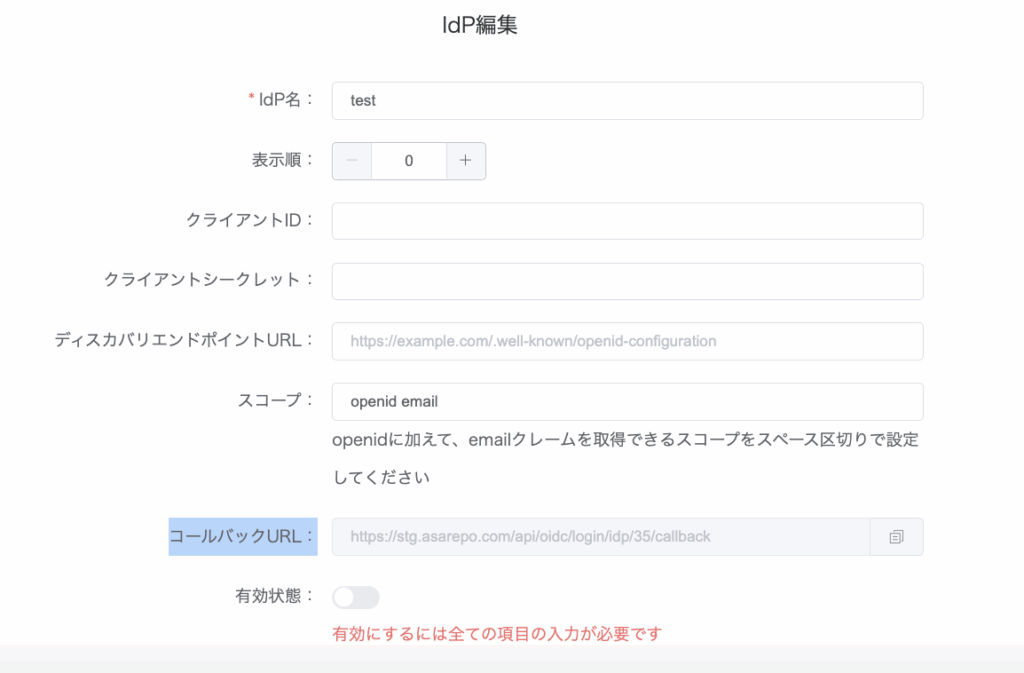Click the クライアントシークレット input field
Viewport: 1024px width, 673px height.
[627, 281]
